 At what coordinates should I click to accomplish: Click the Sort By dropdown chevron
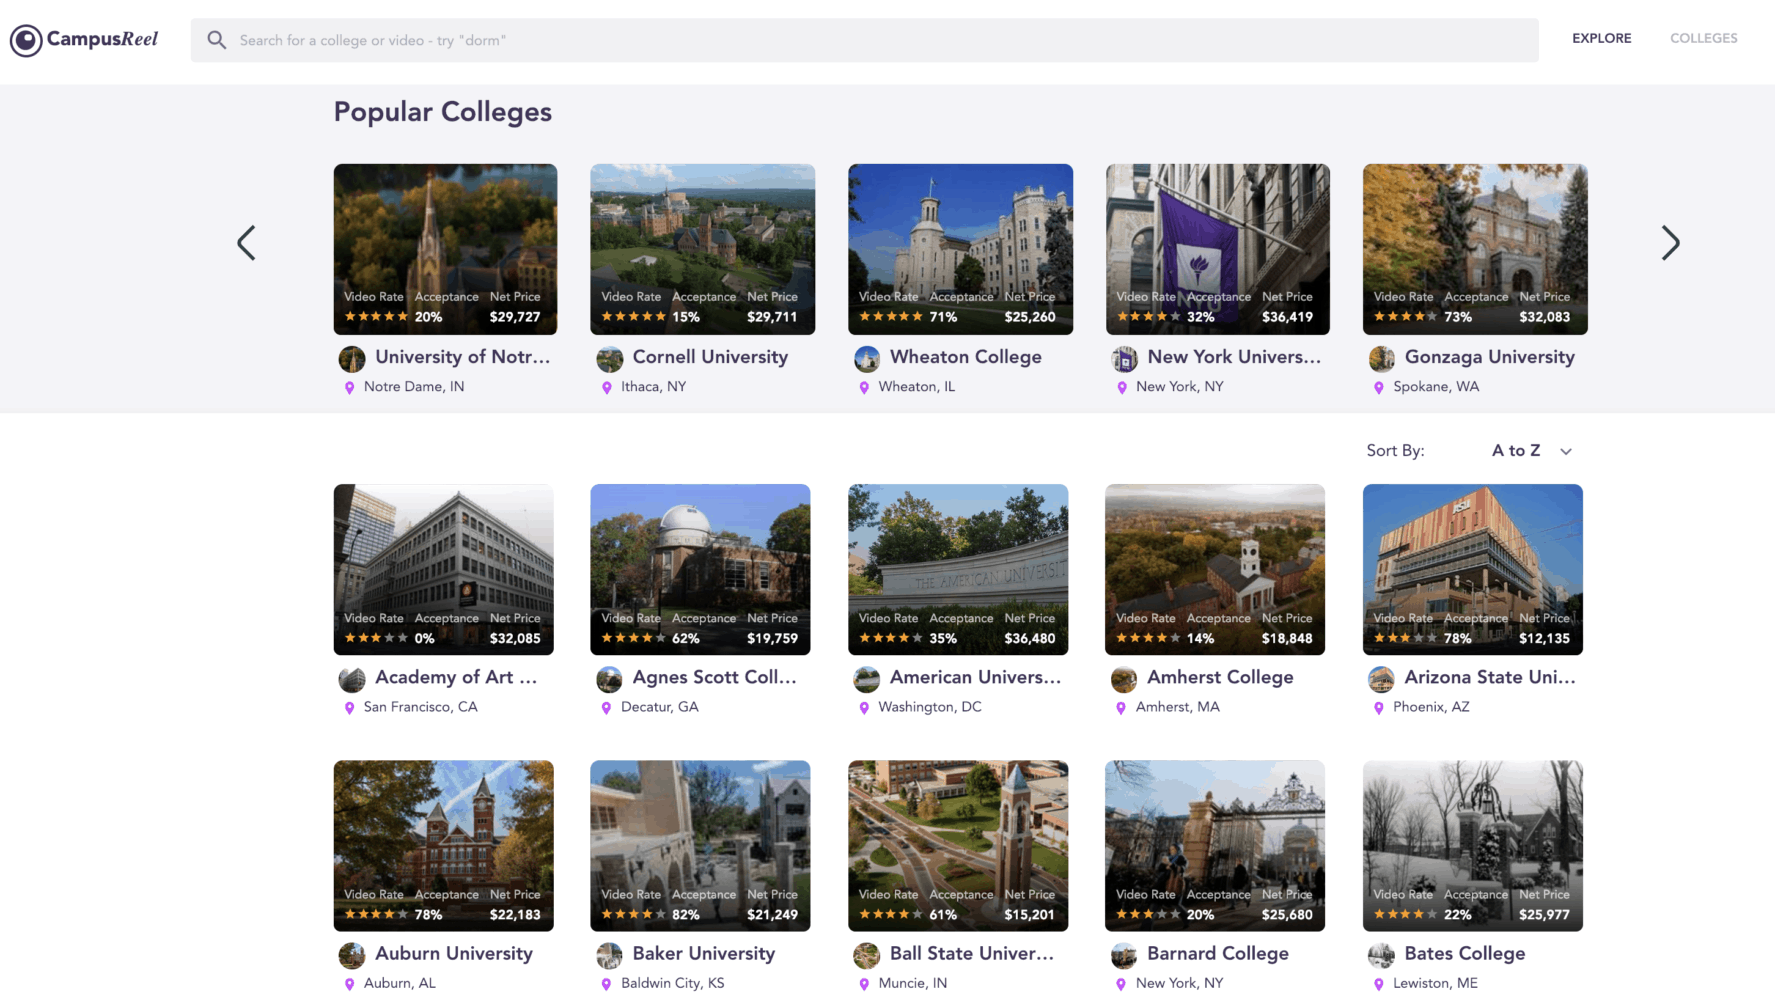pos(1566,452)
